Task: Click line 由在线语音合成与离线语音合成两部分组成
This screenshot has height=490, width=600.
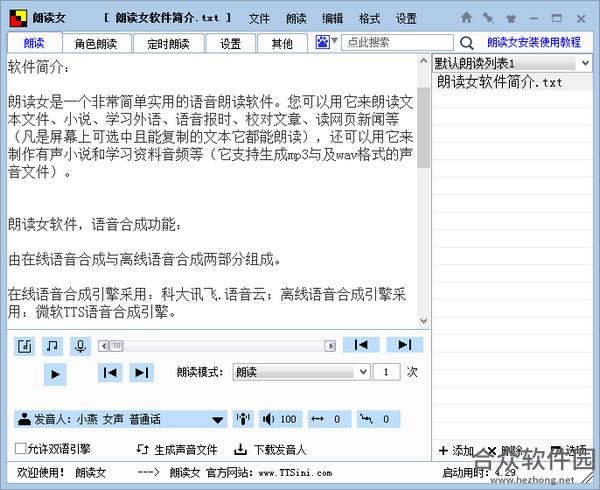Action: [x=145, y=259]
